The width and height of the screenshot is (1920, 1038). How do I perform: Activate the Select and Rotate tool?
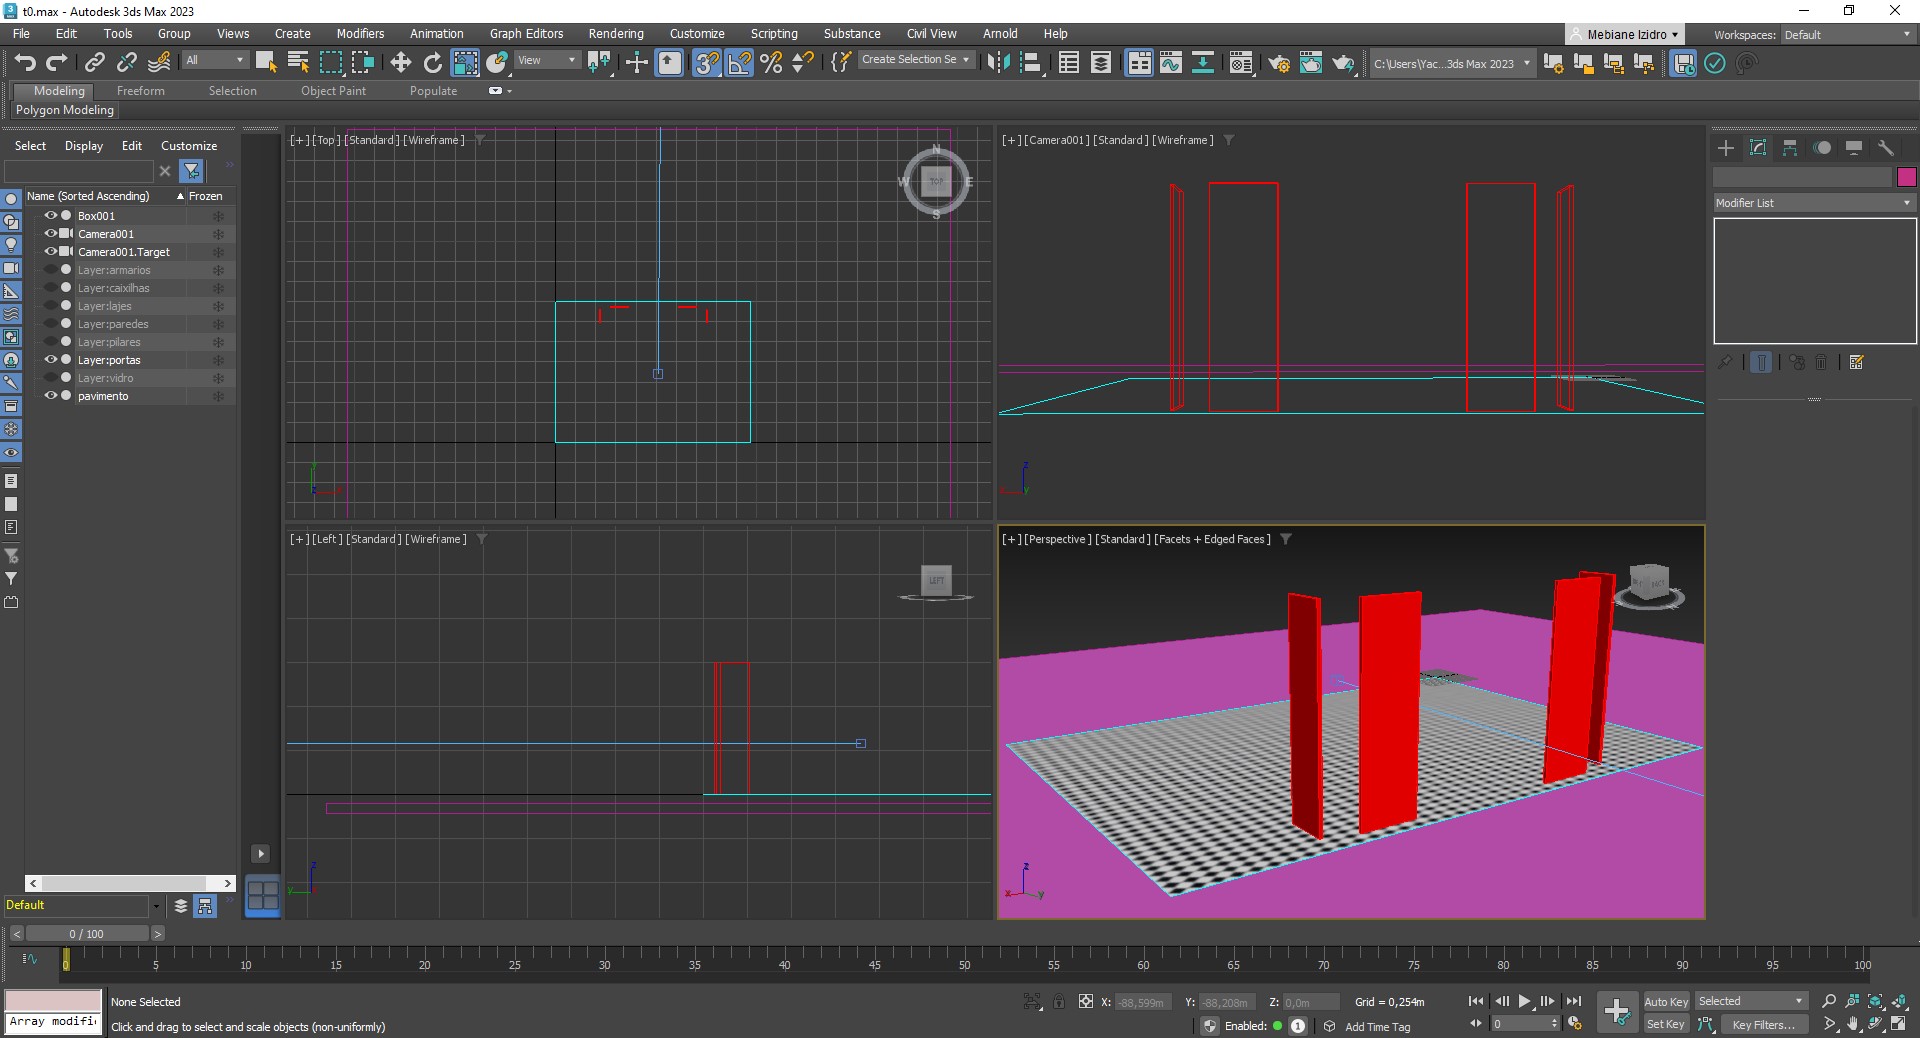point(432,63)
